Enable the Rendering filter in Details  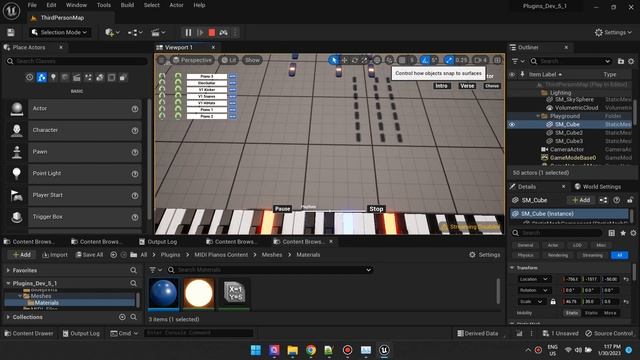[558, 255]
